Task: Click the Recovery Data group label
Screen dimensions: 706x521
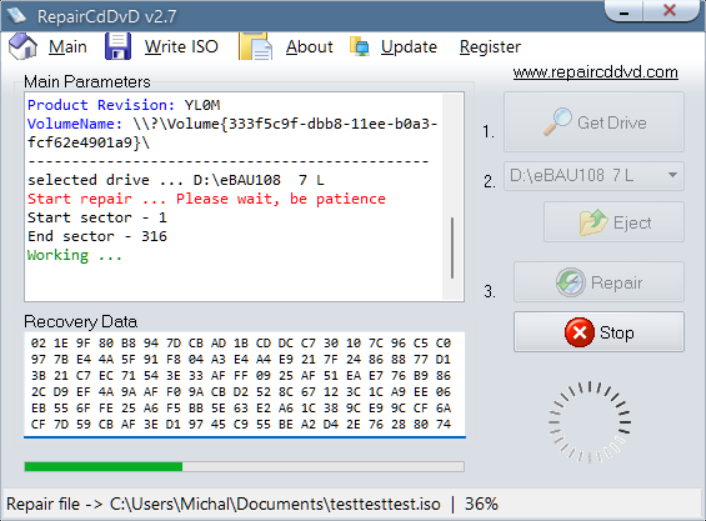Action: [x=81, y=322]
